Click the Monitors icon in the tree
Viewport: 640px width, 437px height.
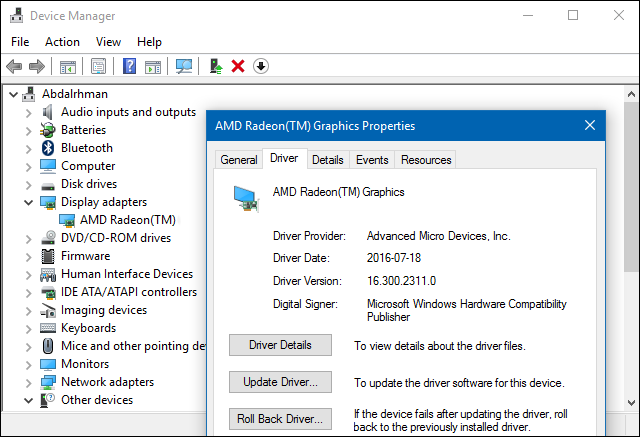(48, 364)
